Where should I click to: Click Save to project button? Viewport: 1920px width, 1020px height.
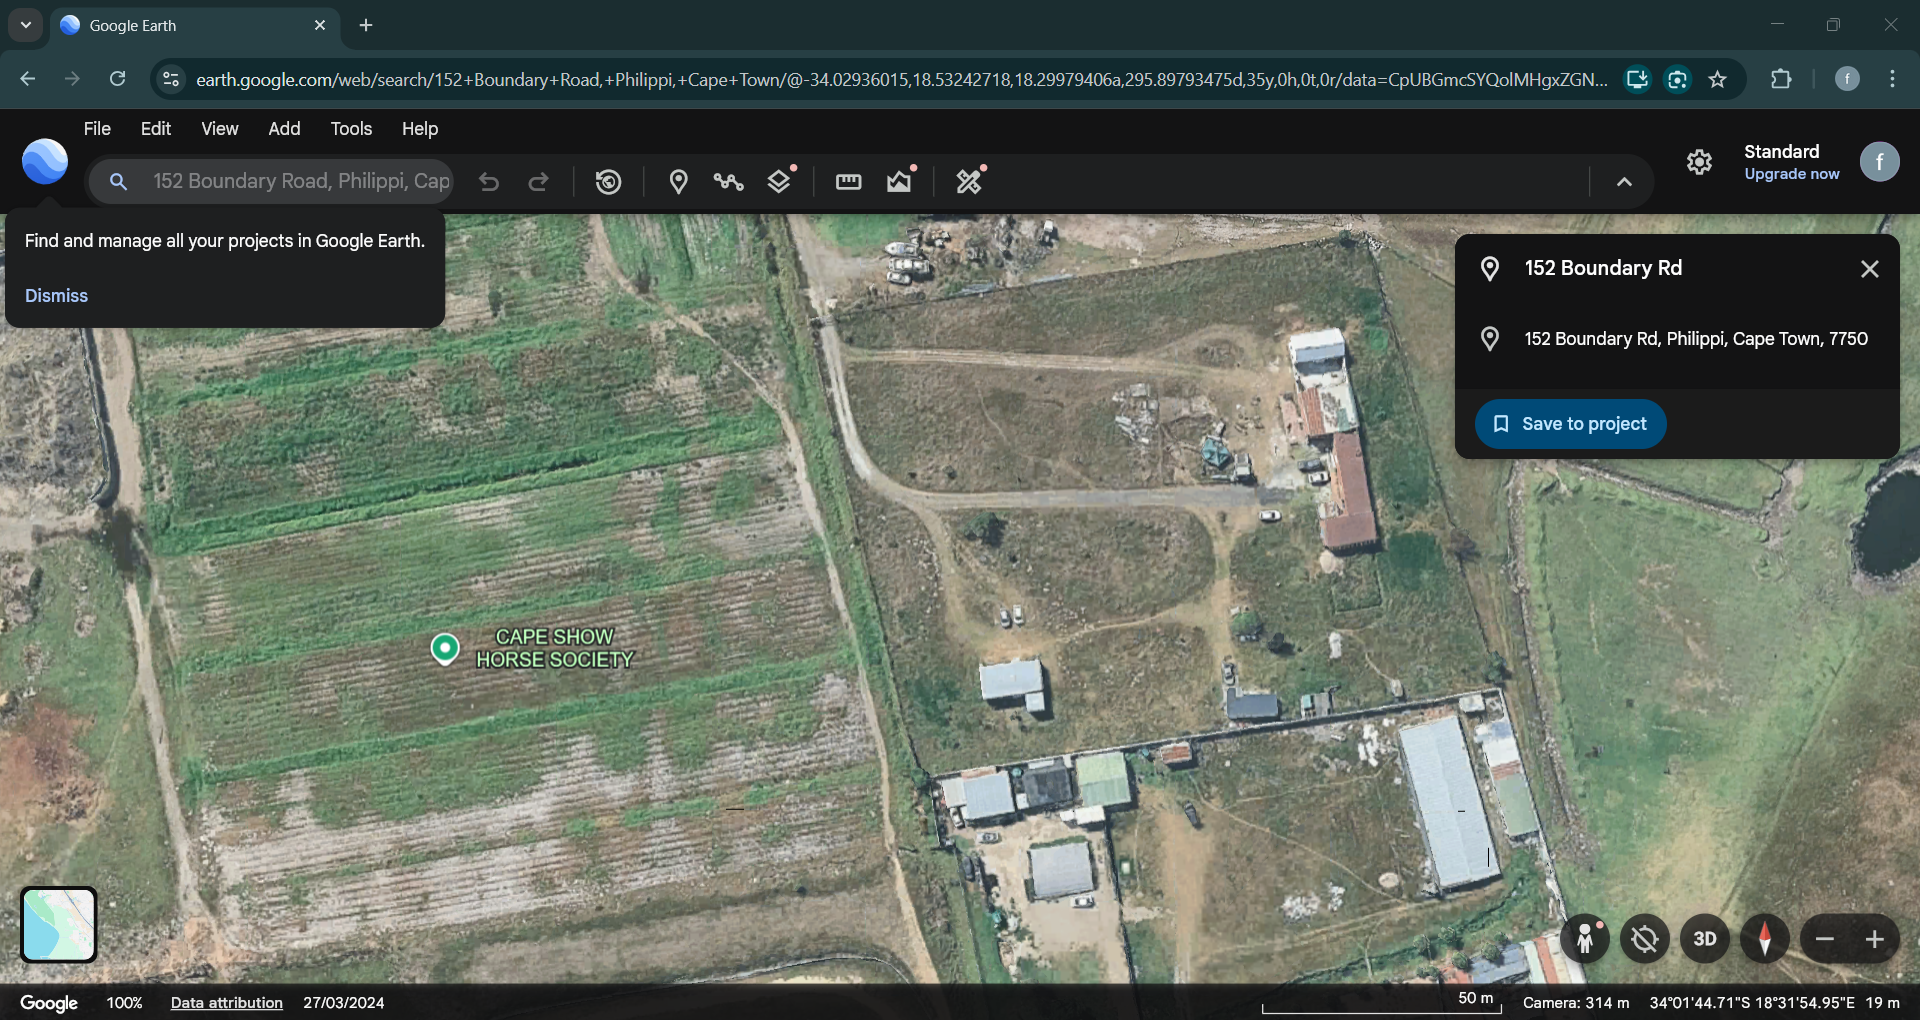[1570, 424]
